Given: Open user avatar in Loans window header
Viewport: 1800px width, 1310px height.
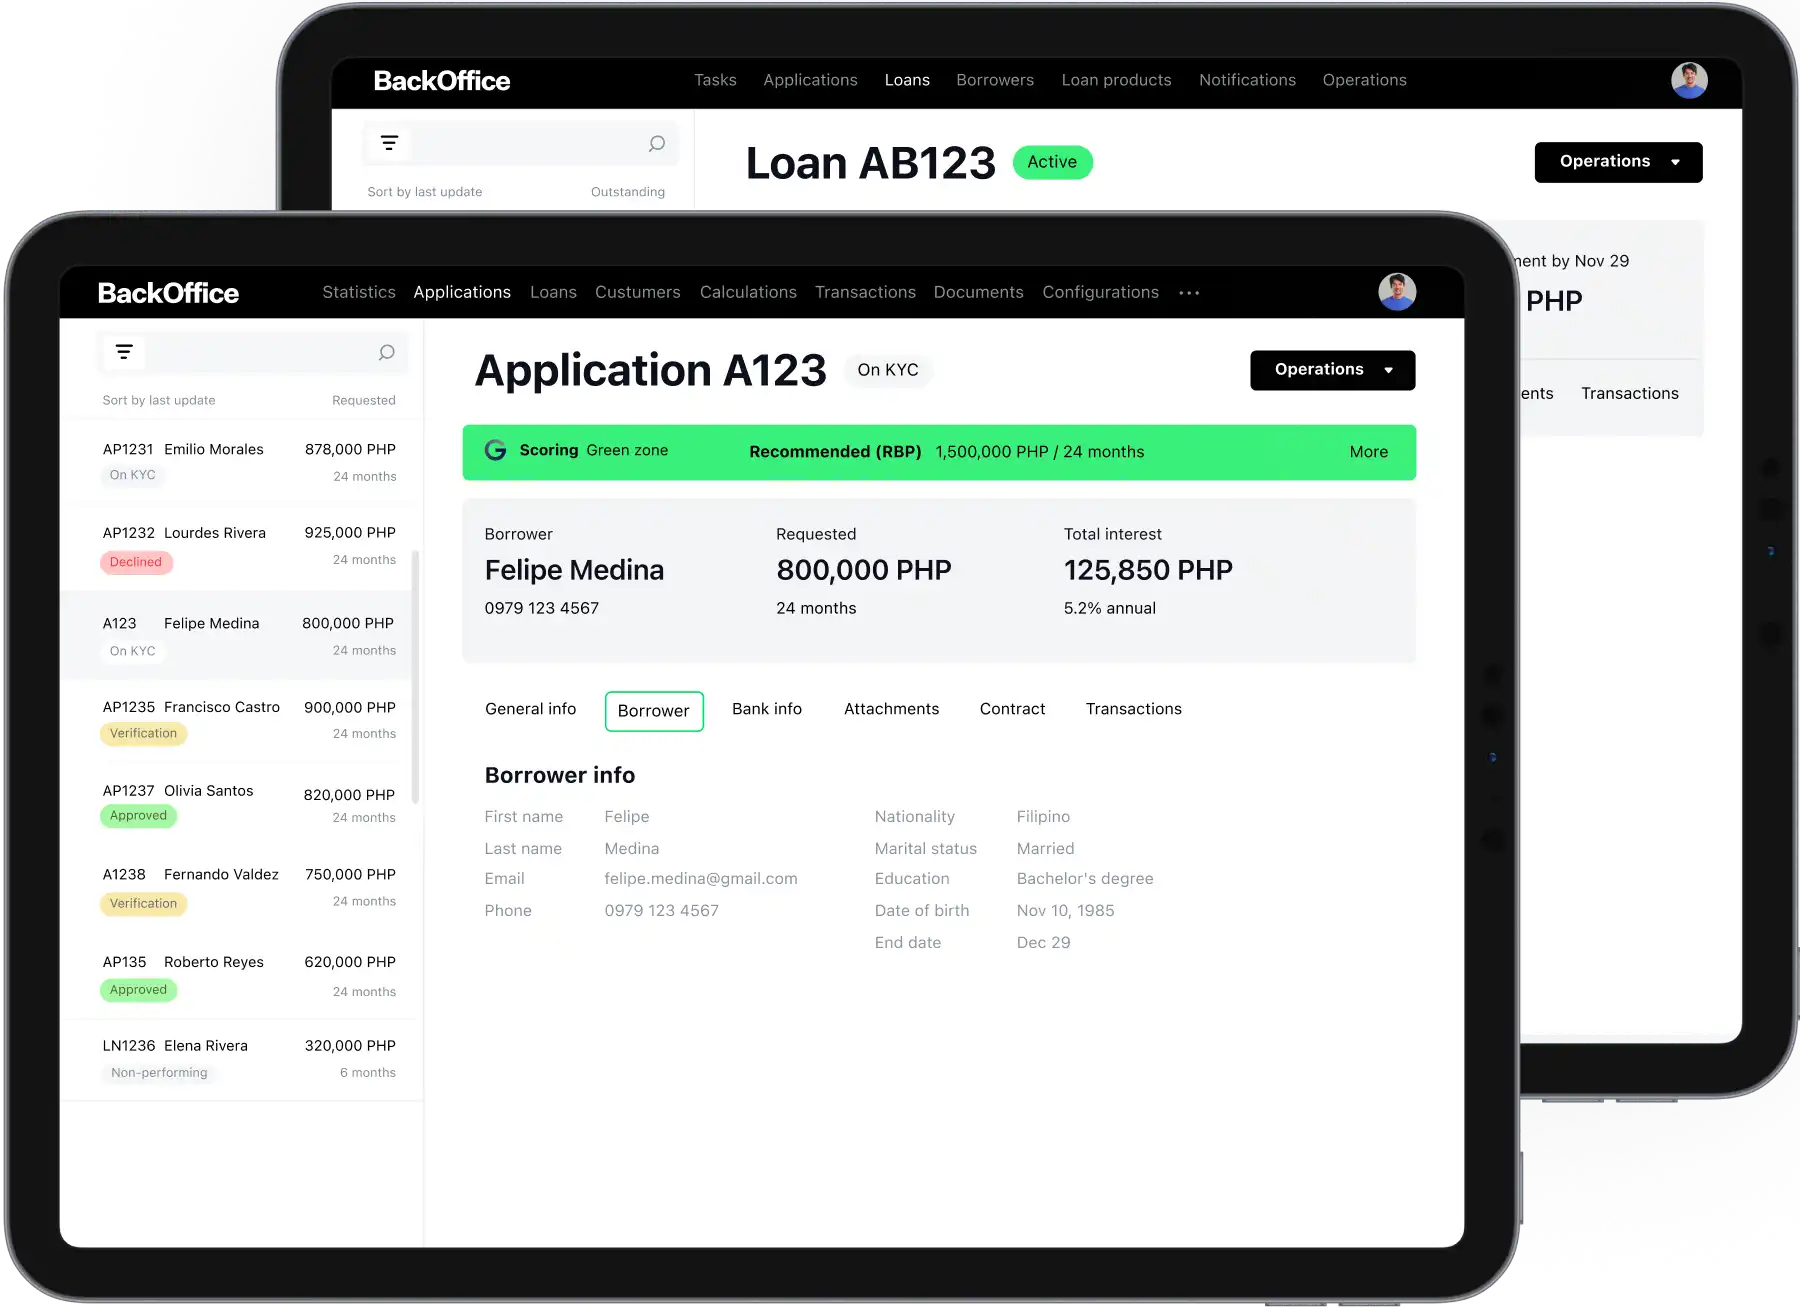Looking at the screenshot, I should pyautogui.click(x=1688, y=80).
